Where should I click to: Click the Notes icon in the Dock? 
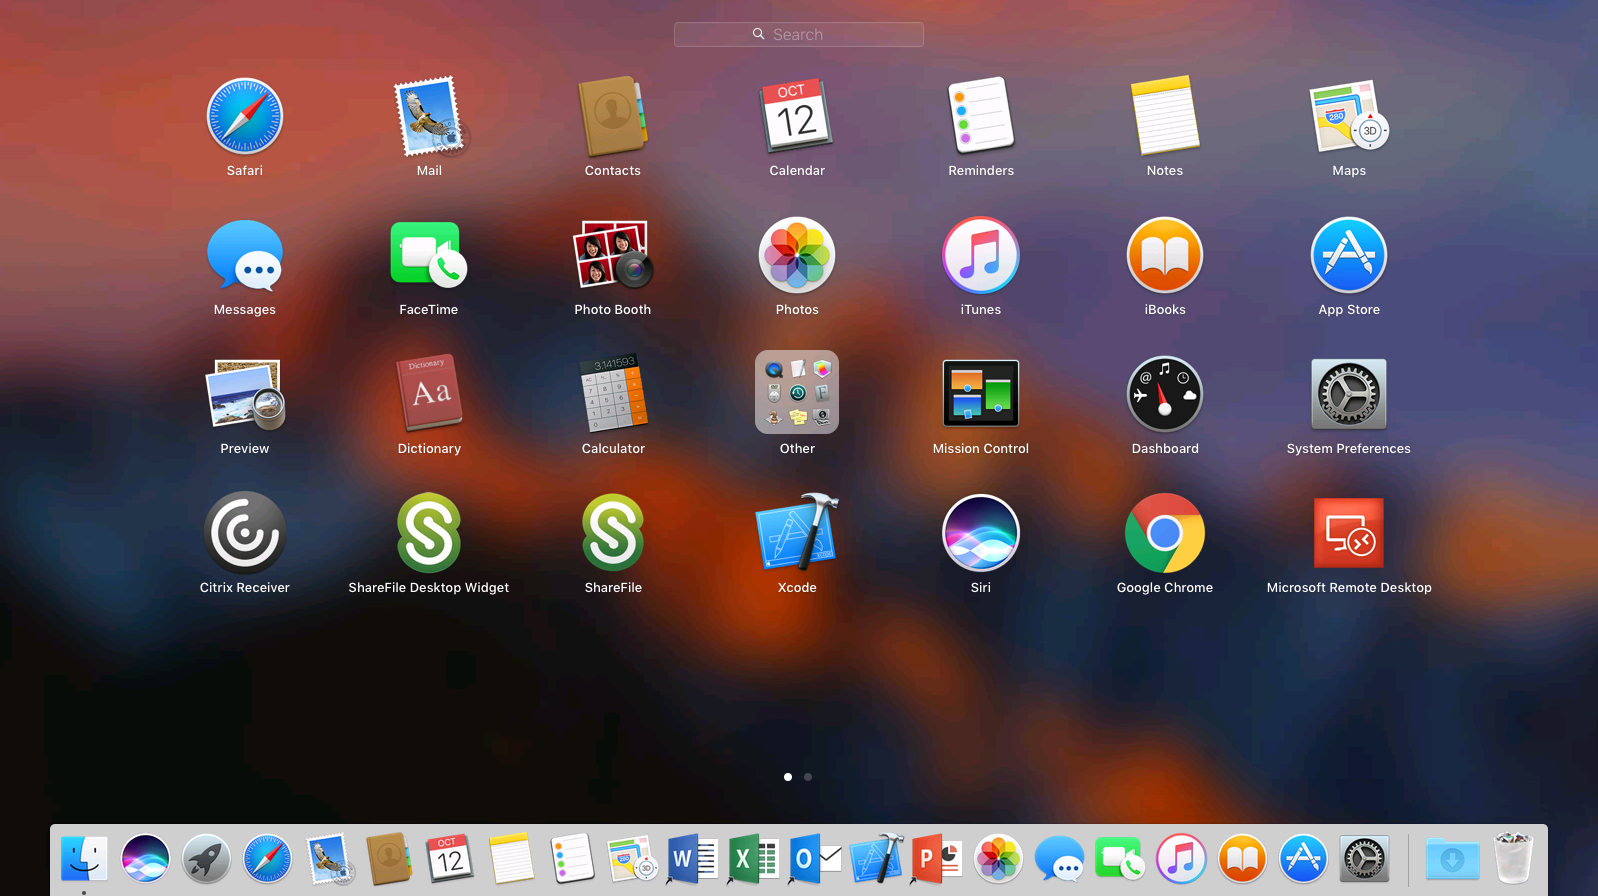tap(511, 859)
